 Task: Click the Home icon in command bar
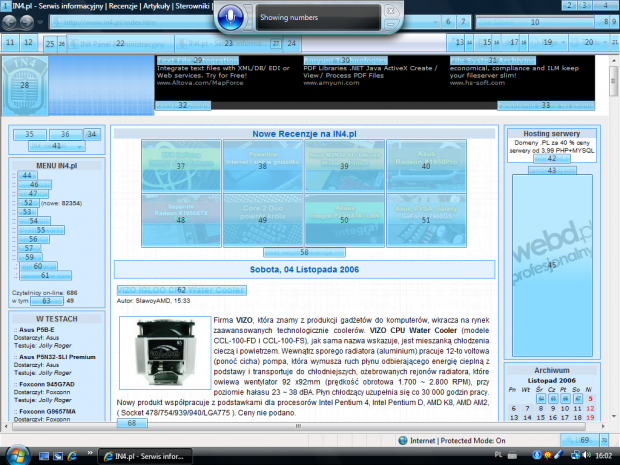coord(459,44)
